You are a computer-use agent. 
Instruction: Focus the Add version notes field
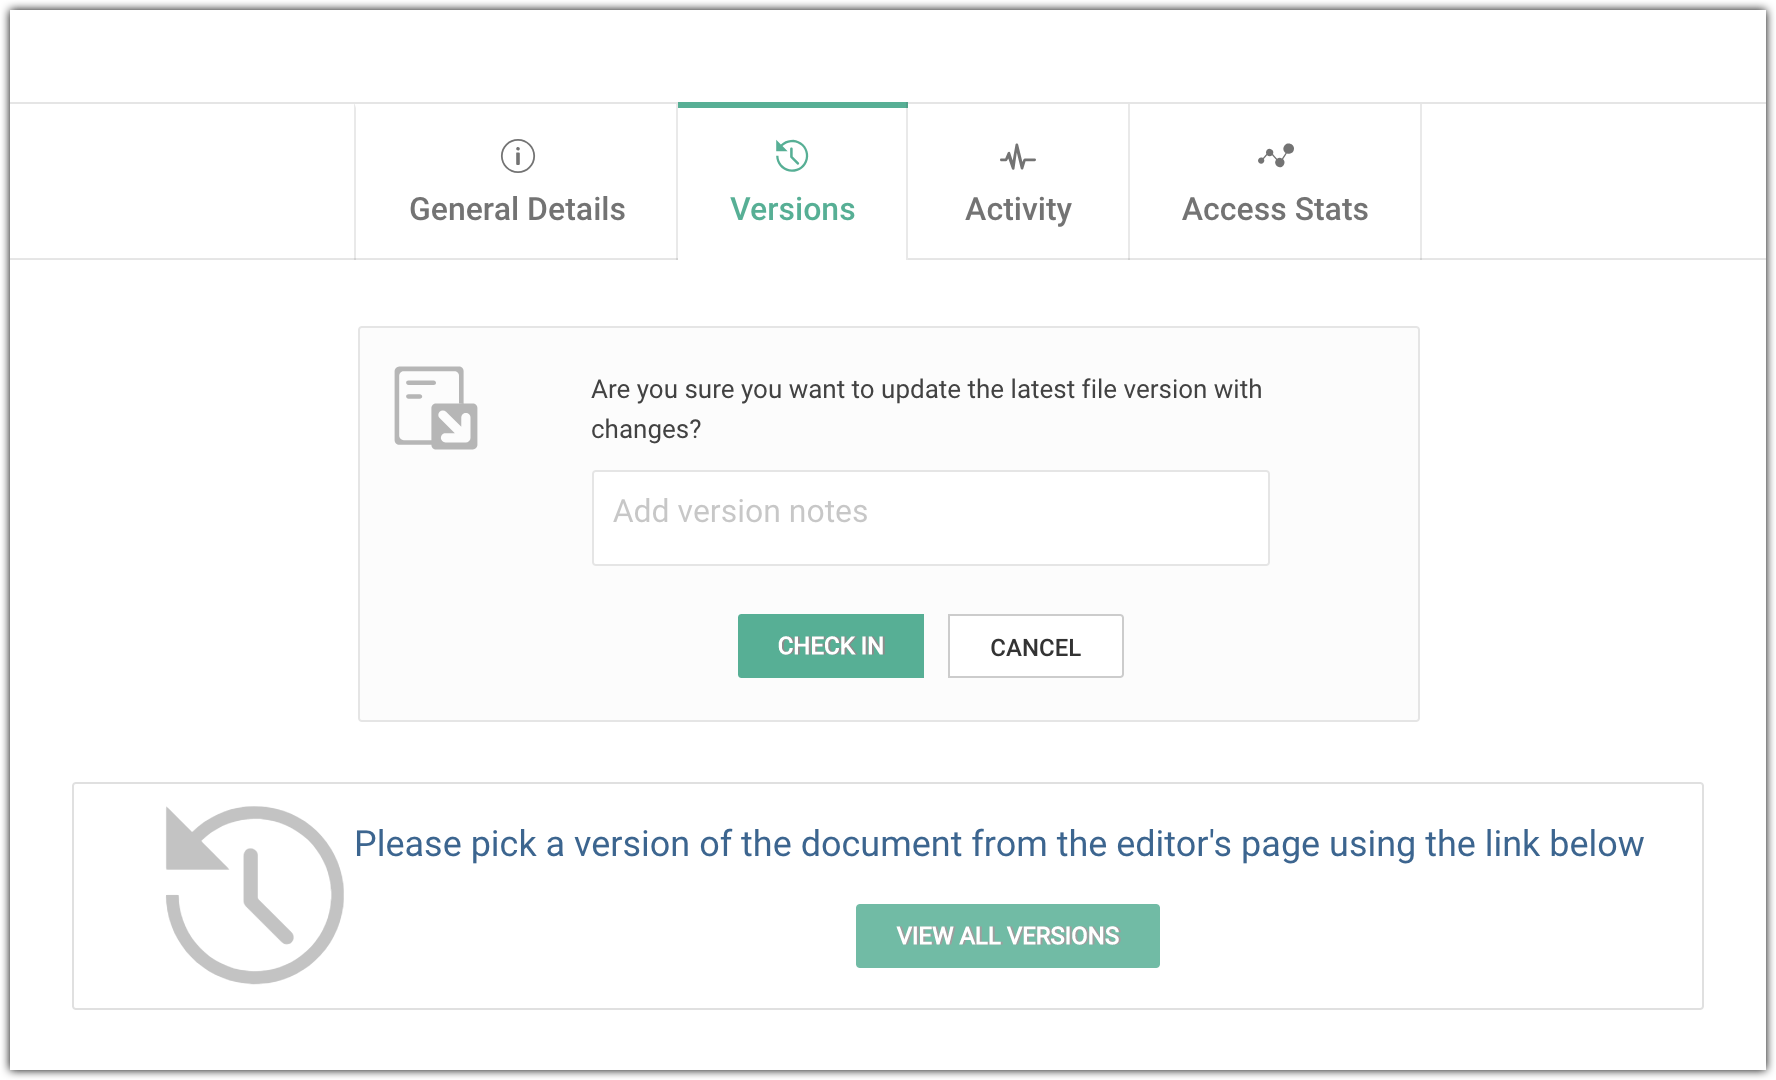(x=930, y=518)
